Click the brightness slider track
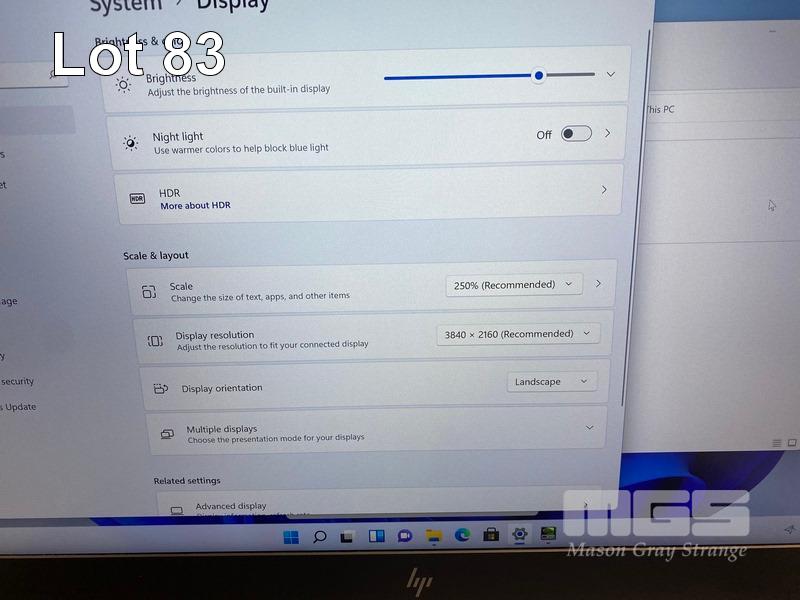This screenshot has width=800, height=600. (x=460, y=76)
